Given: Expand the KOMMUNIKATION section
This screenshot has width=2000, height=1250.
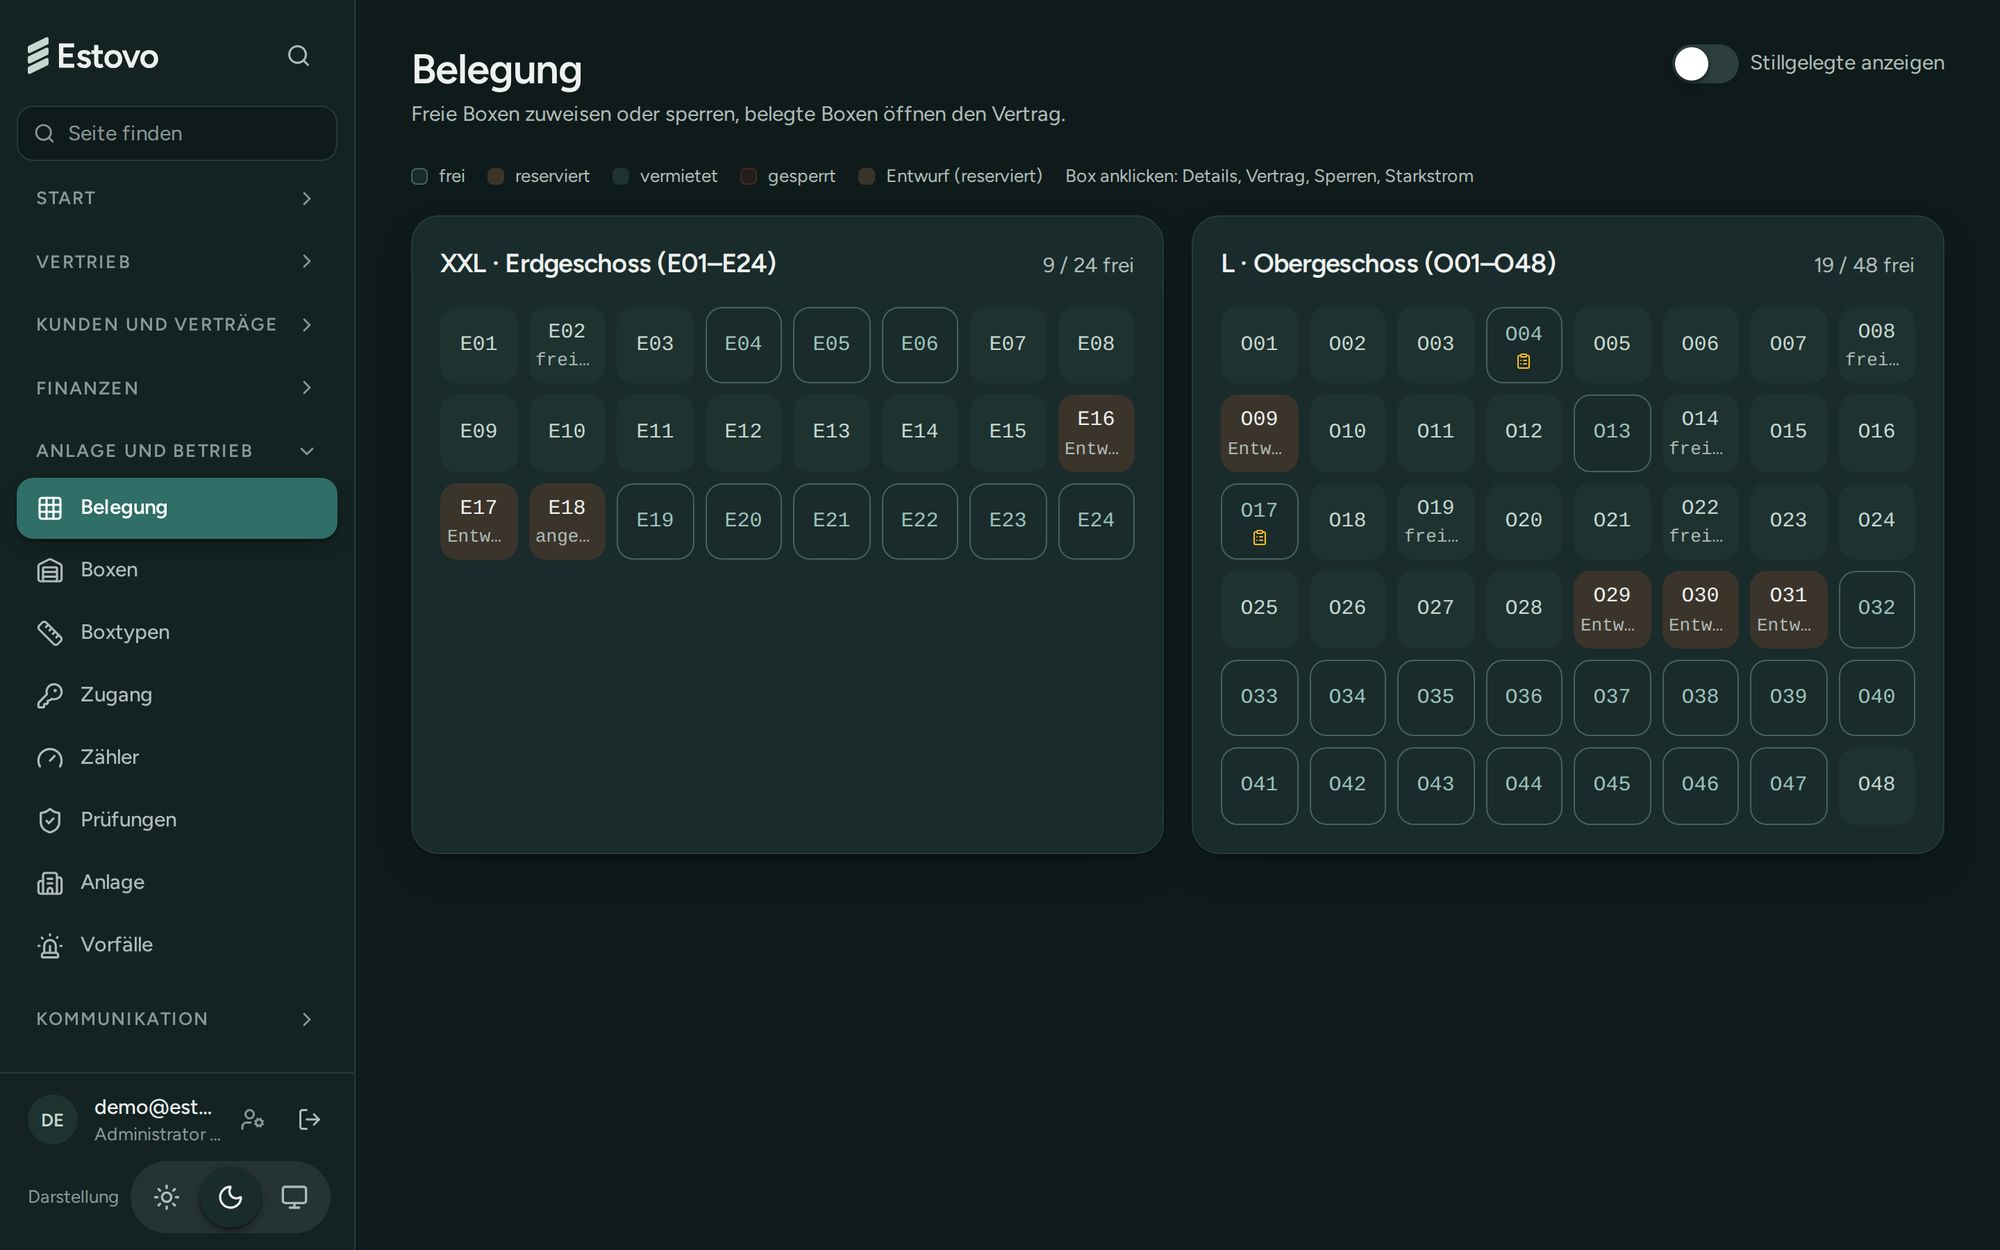Looking at the screenshot, I should (176, 1019).
